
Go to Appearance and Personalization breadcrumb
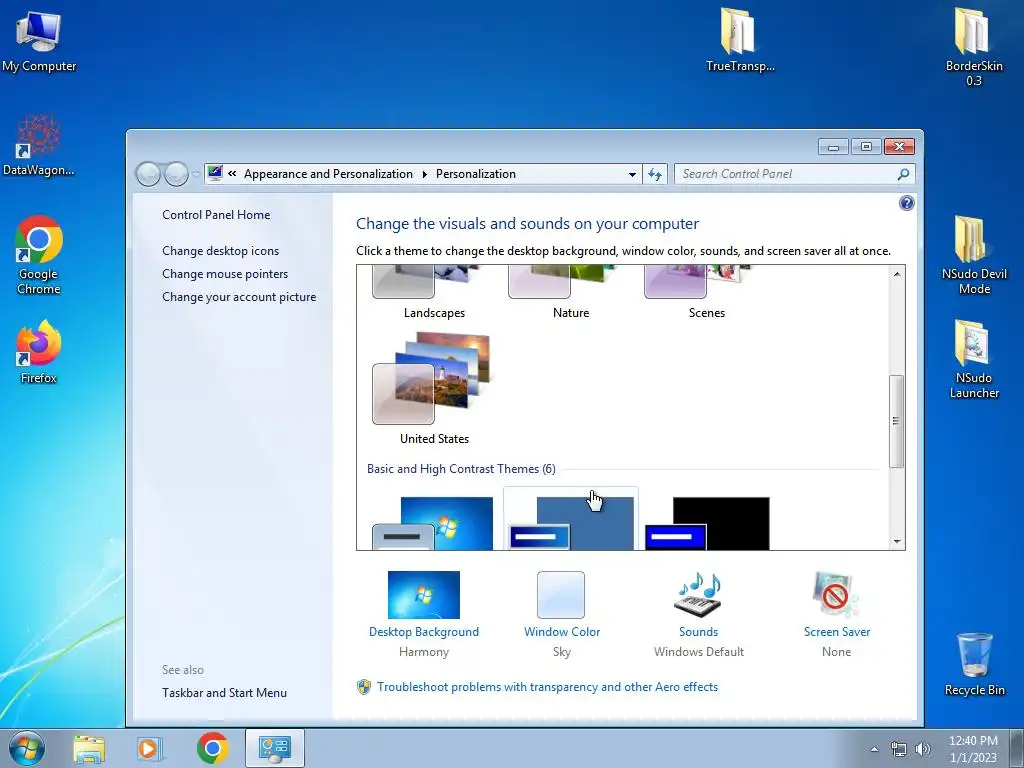point(328,174)
